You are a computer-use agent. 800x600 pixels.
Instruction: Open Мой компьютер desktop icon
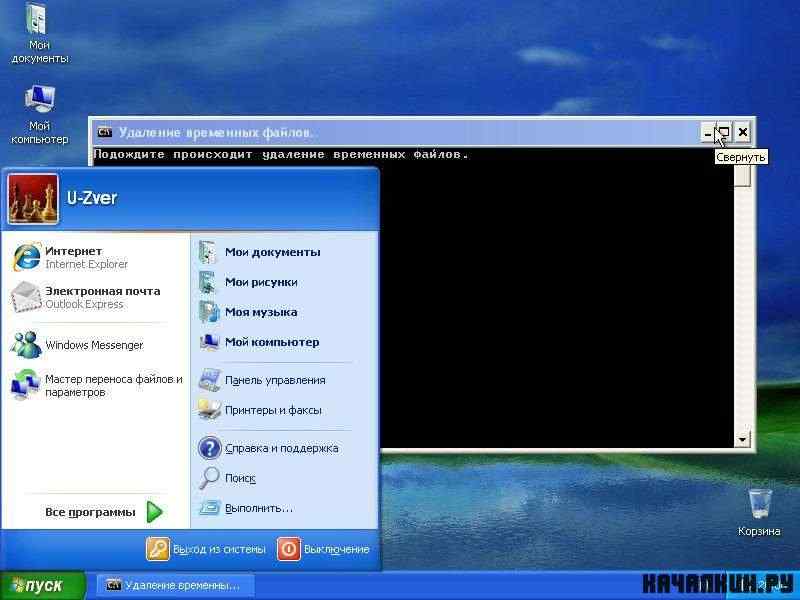tap(39, 114)
